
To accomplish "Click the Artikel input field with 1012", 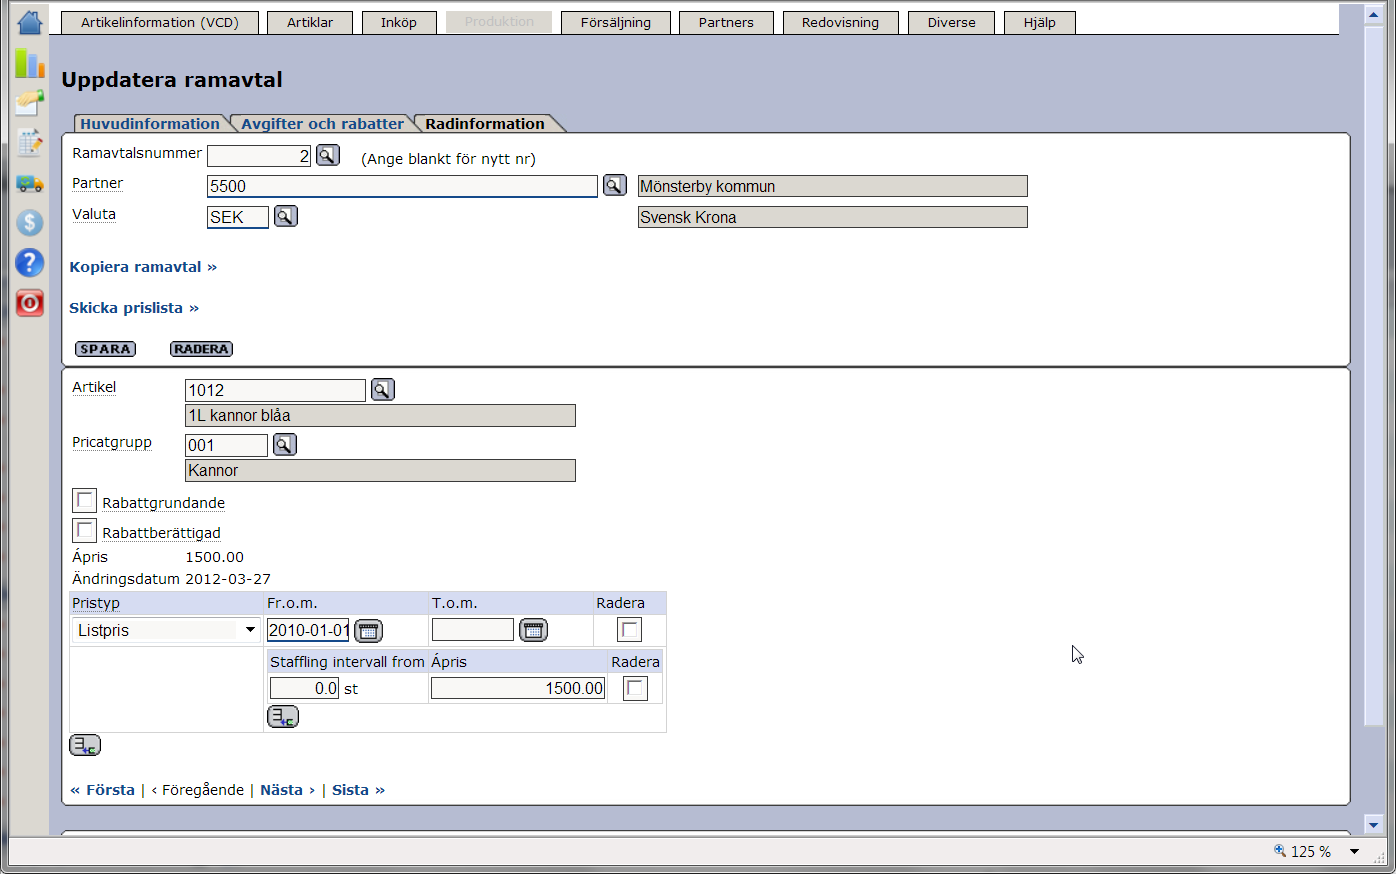I will (276, 390).
